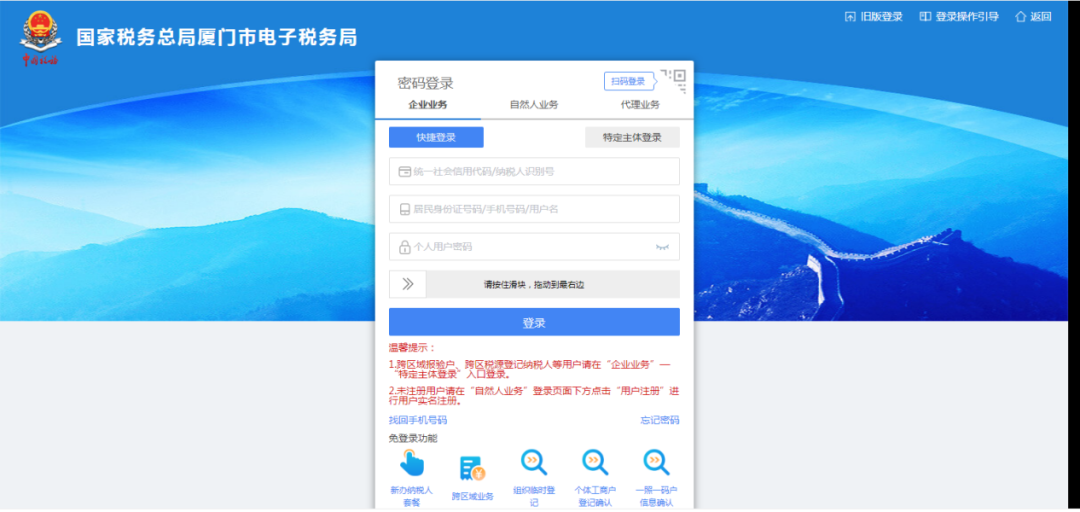1080x512 pixels.
Task: Open 新办纳税人套餐 hand icon
Action: point(411,463)
